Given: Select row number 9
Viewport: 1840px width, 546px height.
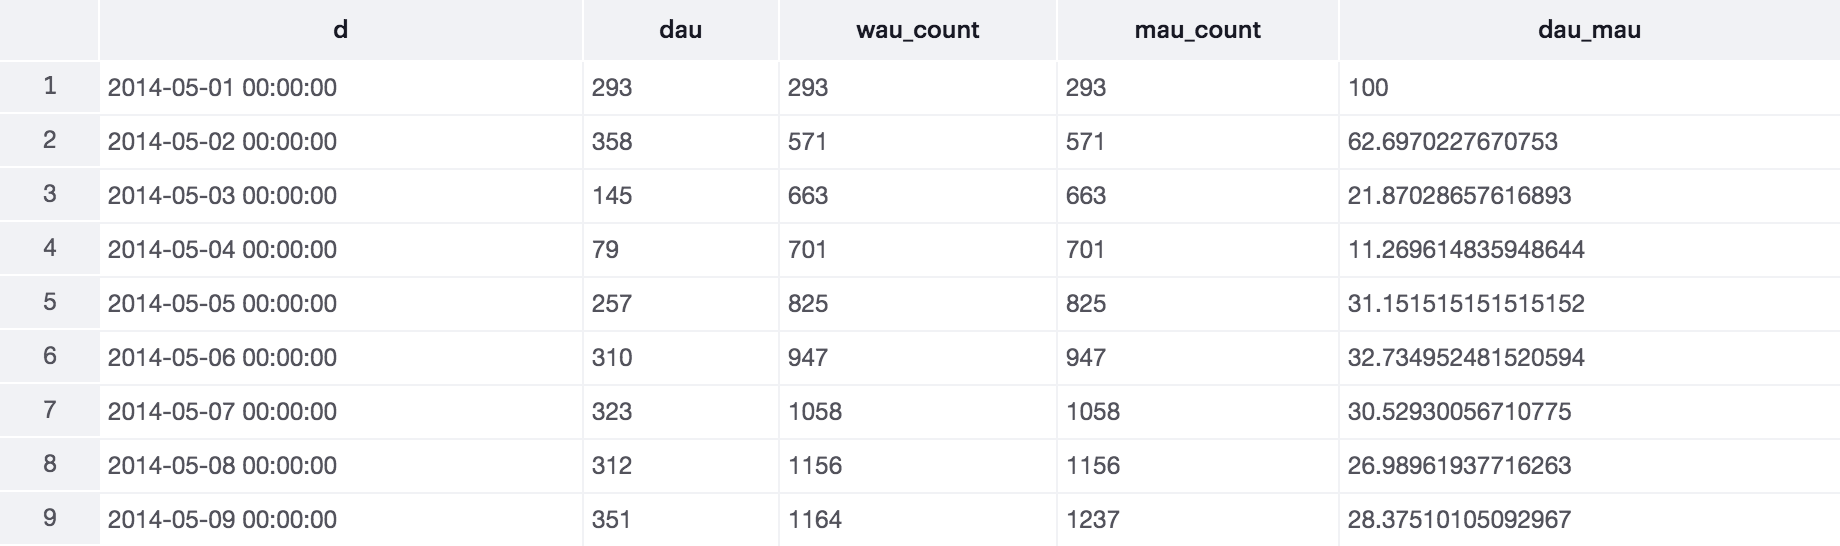Looking at the screenshot, I should 49,518.
